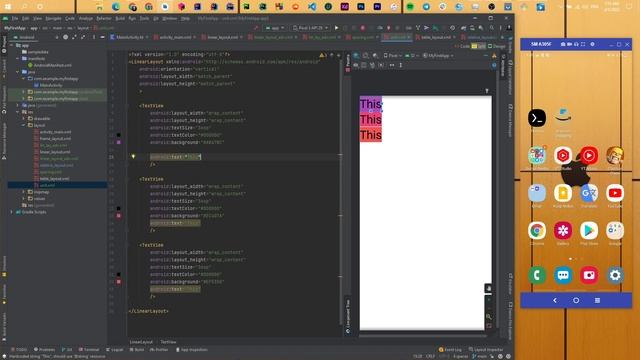Tap the phone Recents navigation button
The image size is (640, 360).
click(597, 300)
